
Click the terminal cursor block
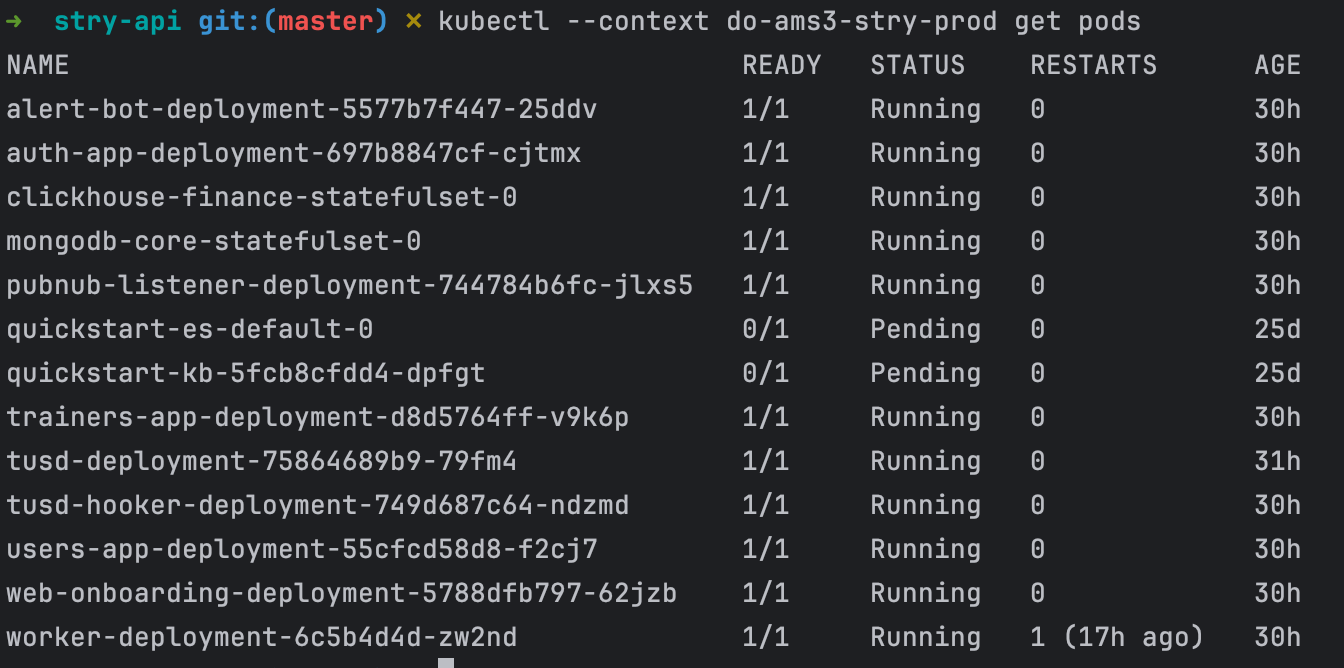coord(446,662)
